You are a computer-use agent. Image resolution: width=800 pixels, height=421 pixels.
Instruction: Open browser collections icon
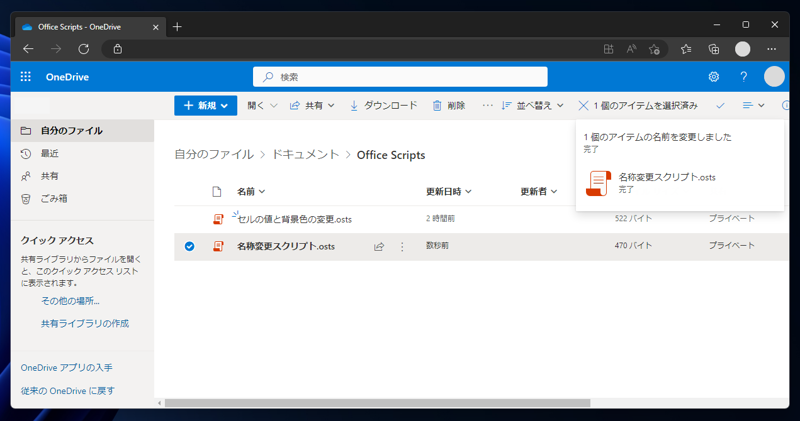[x=714, y=49]
